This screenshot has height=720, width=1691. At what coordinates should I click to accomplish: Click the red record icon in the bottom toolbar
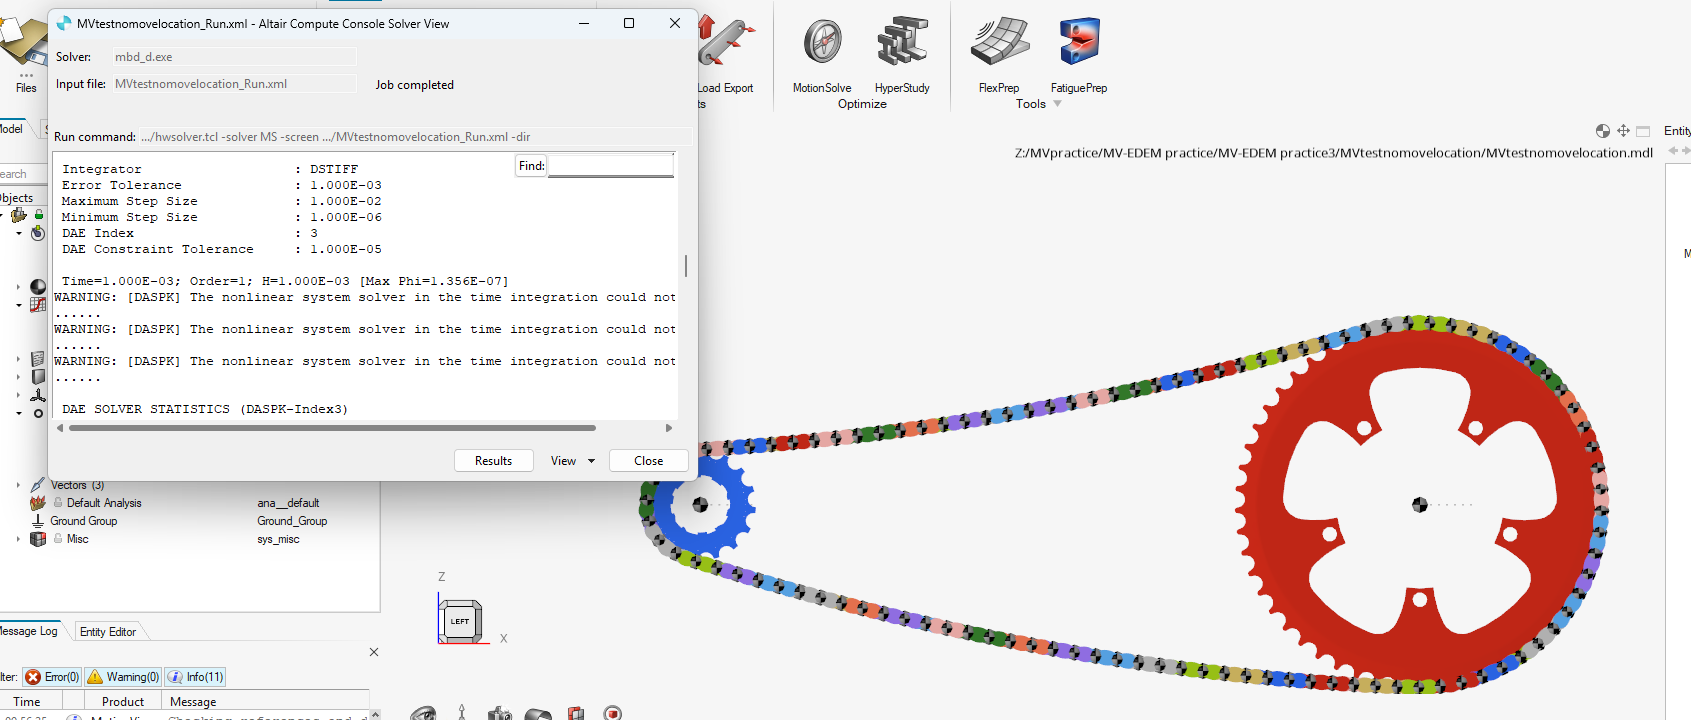[613, 713]
